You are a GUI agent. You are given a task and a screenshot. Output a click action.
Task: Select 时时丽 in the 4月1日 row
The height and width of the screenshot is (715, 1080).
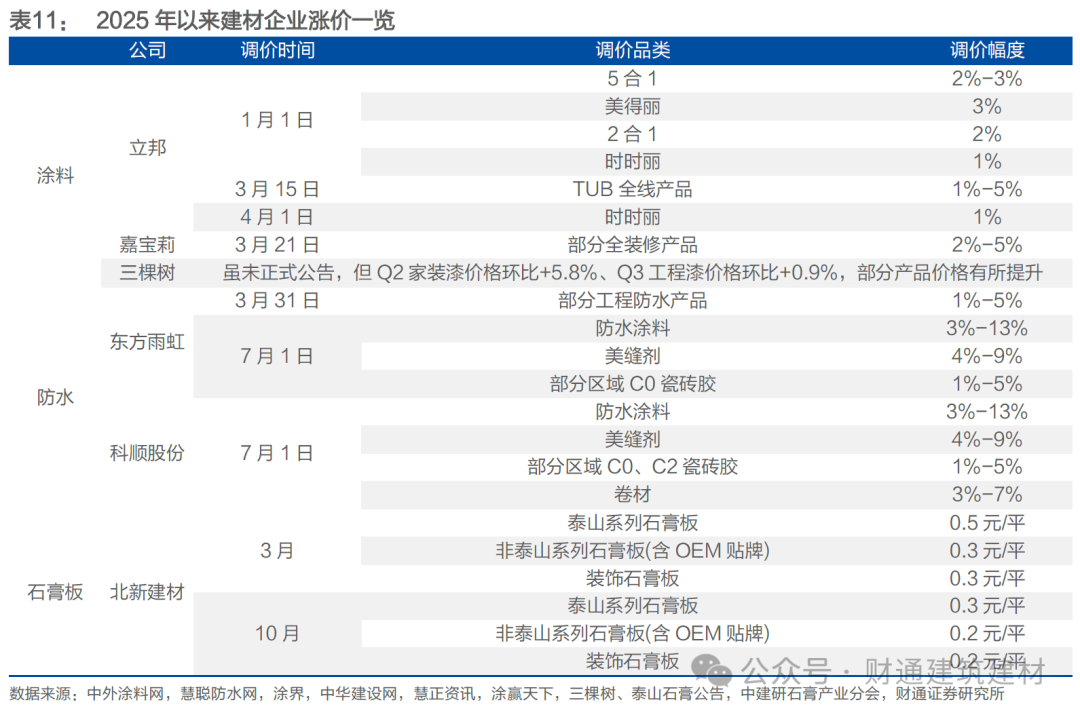click(x=633, y=217)
